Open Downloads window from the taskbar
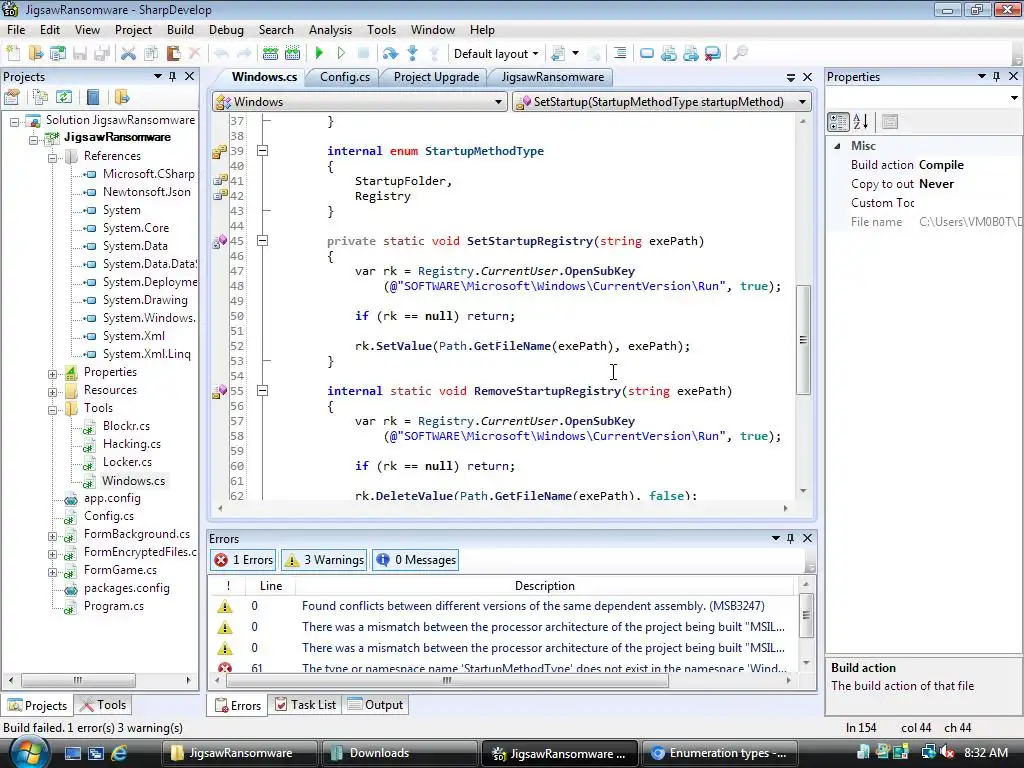Image resolution: width=1024 pixels, height=768 pixels. coord(398,753)
